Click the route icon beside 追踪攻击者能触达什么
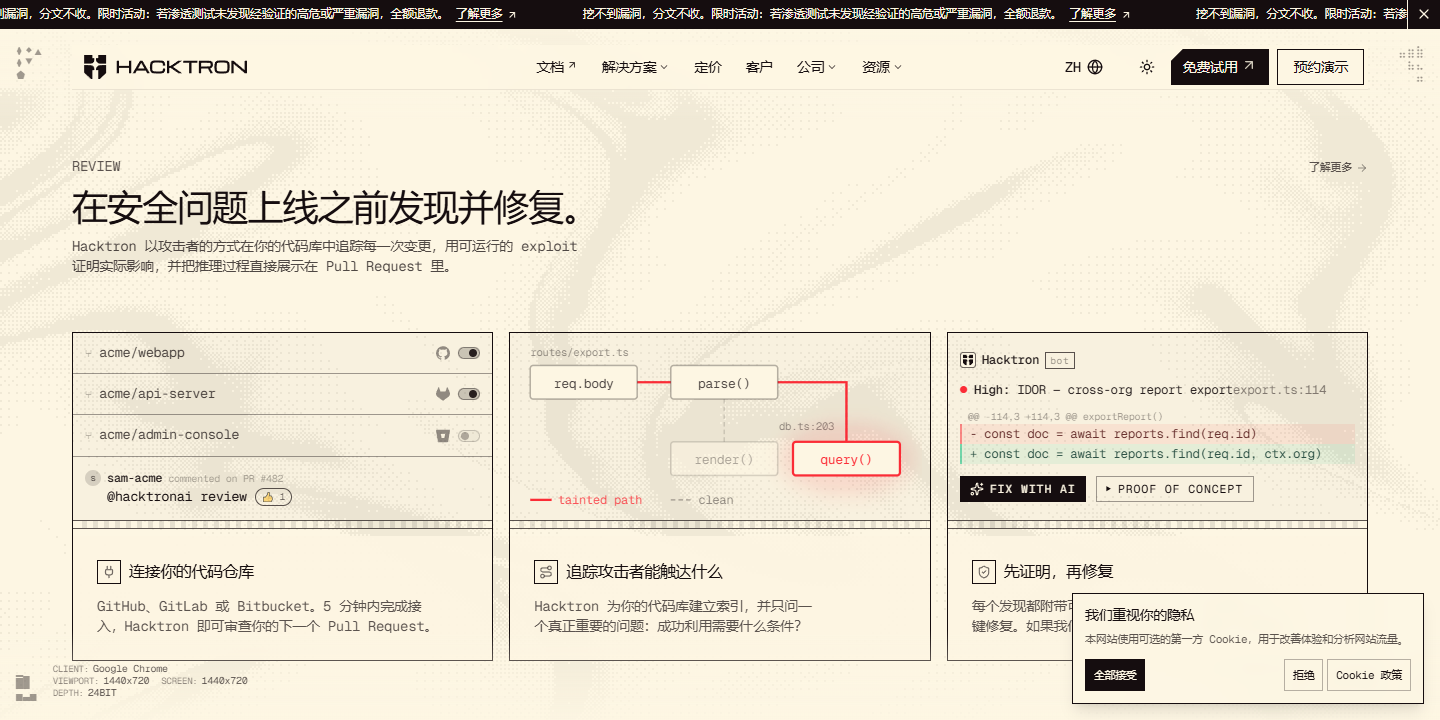The height and width of the screenshot is (720, 1440). 546,572
